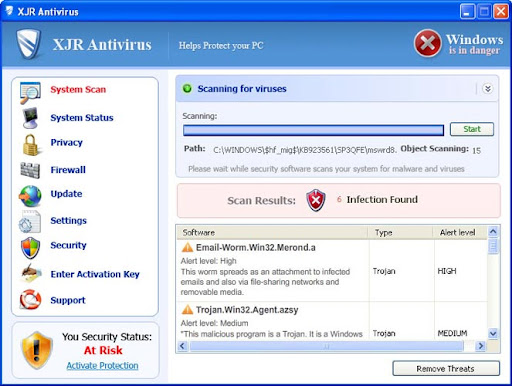
Task: Open the Settings section
Action: pos(68,221)
